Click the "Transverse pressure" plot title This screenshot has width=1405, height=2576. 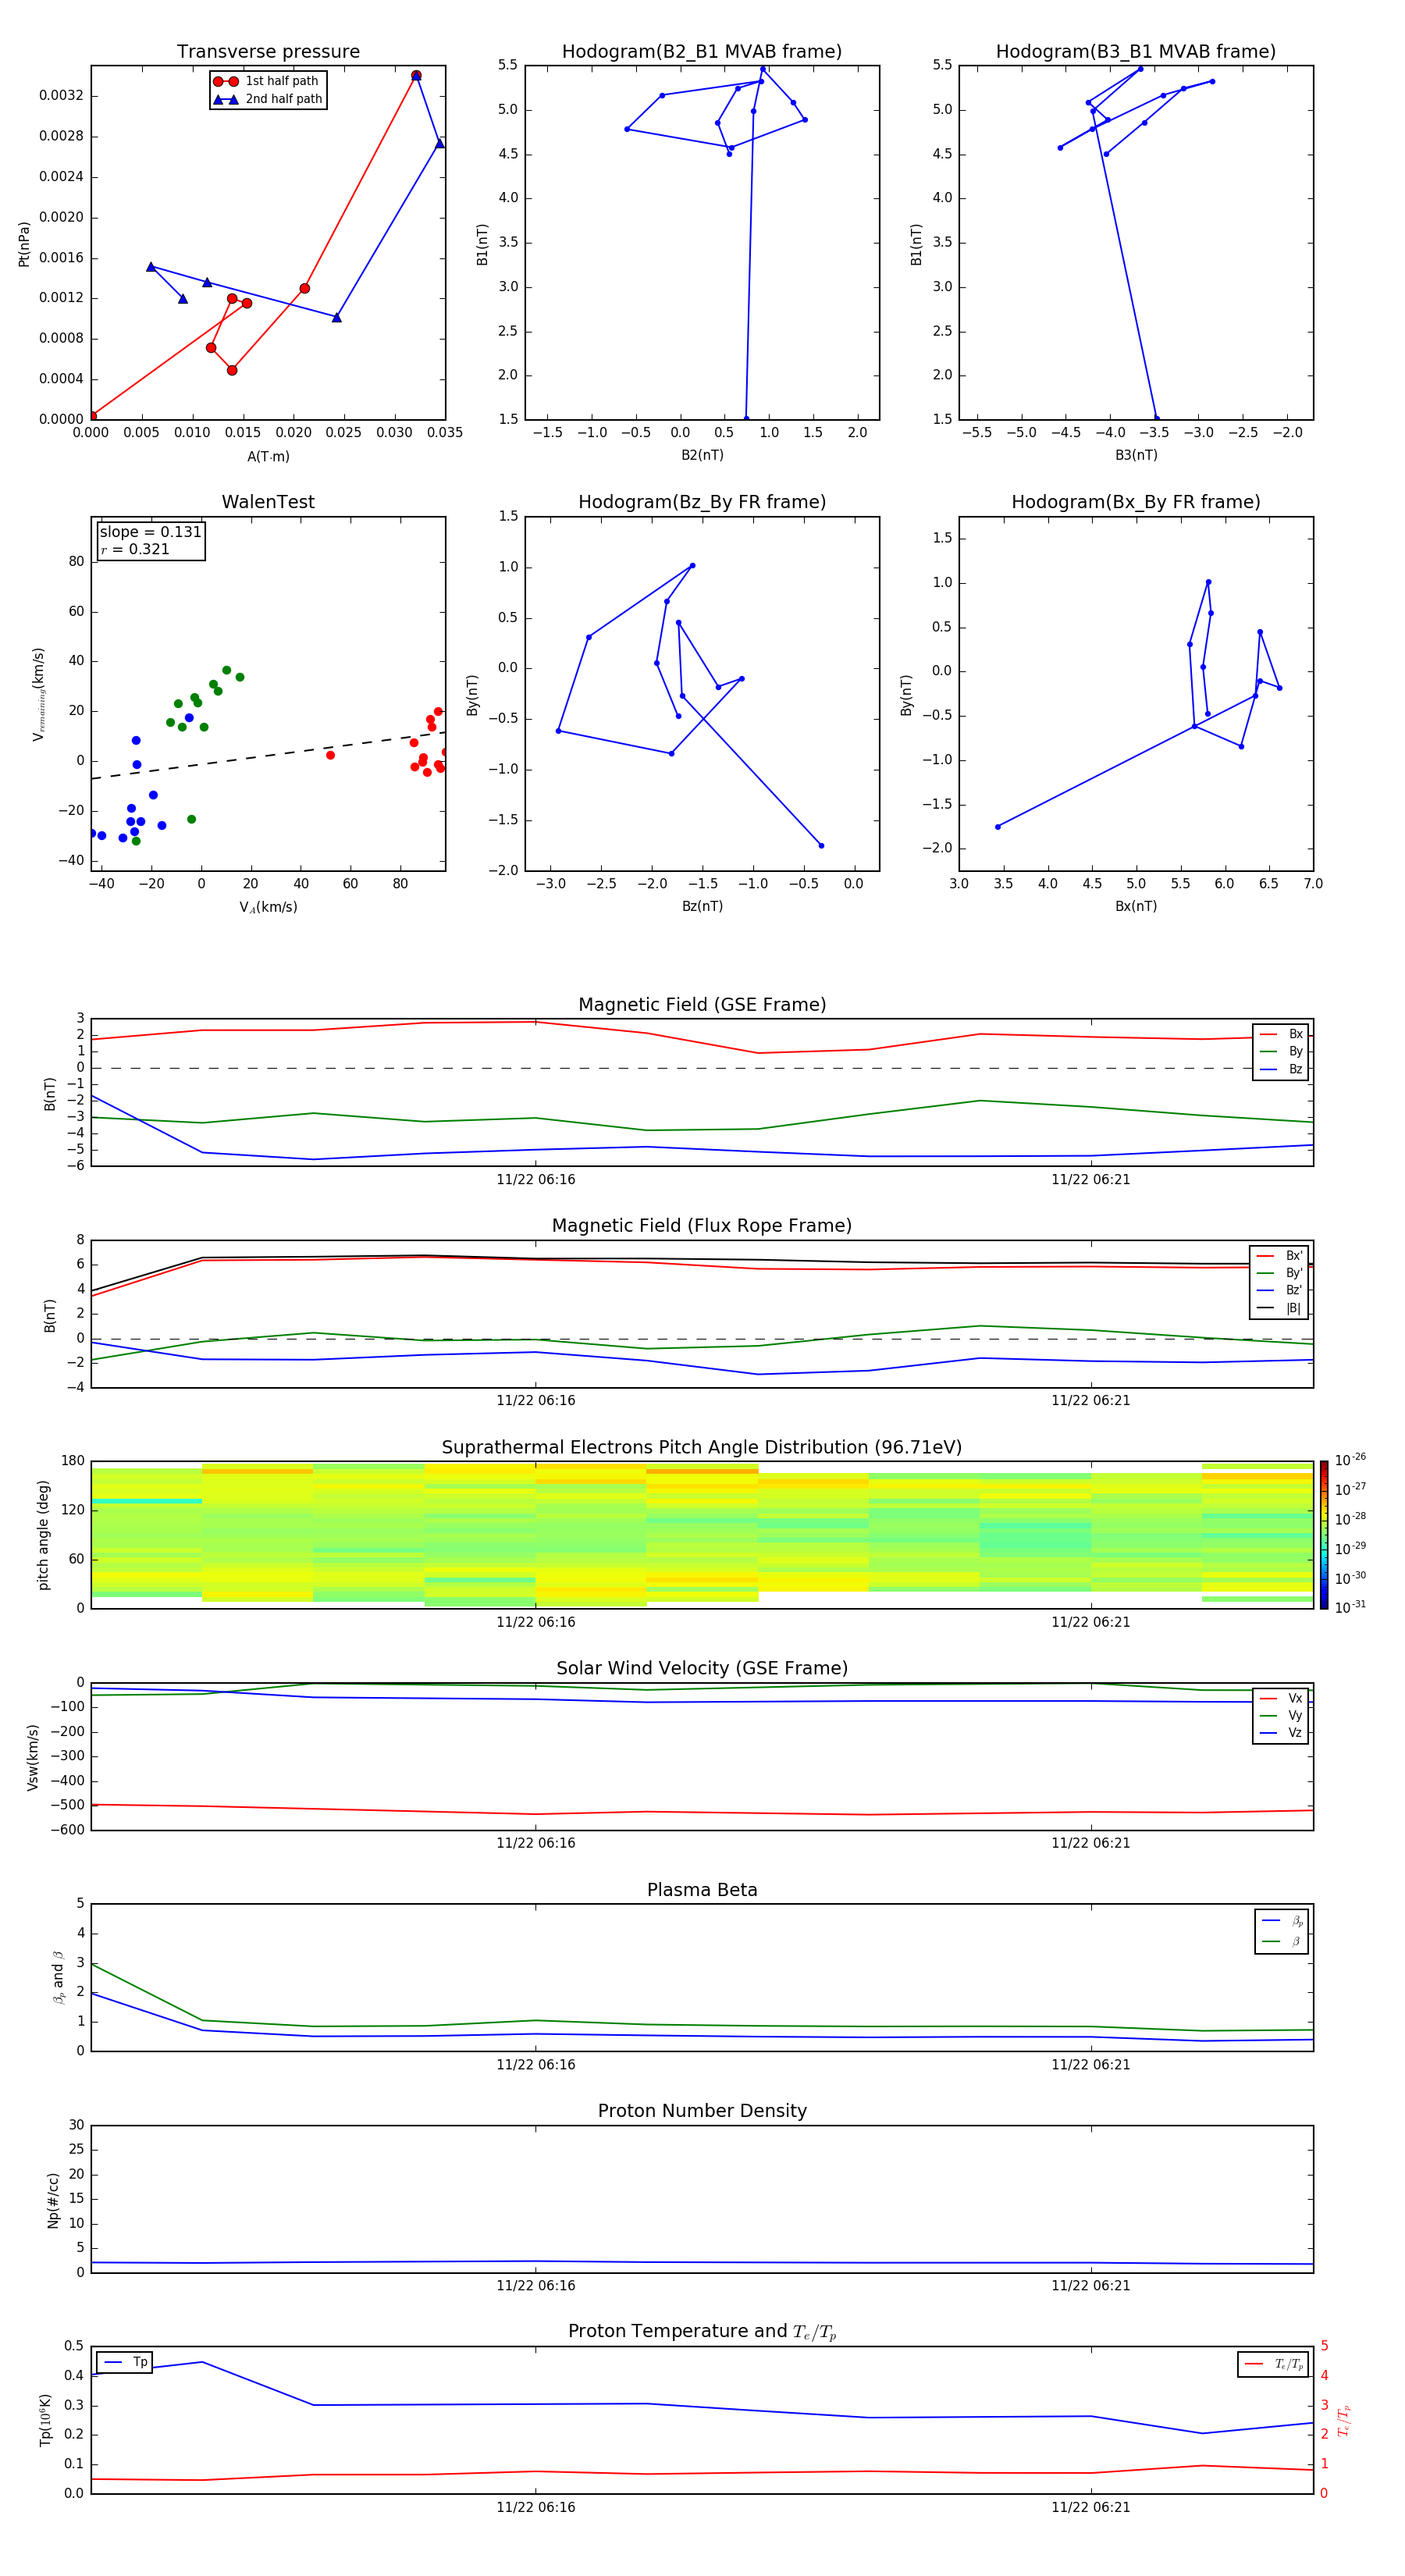click(x=268, y=52)
